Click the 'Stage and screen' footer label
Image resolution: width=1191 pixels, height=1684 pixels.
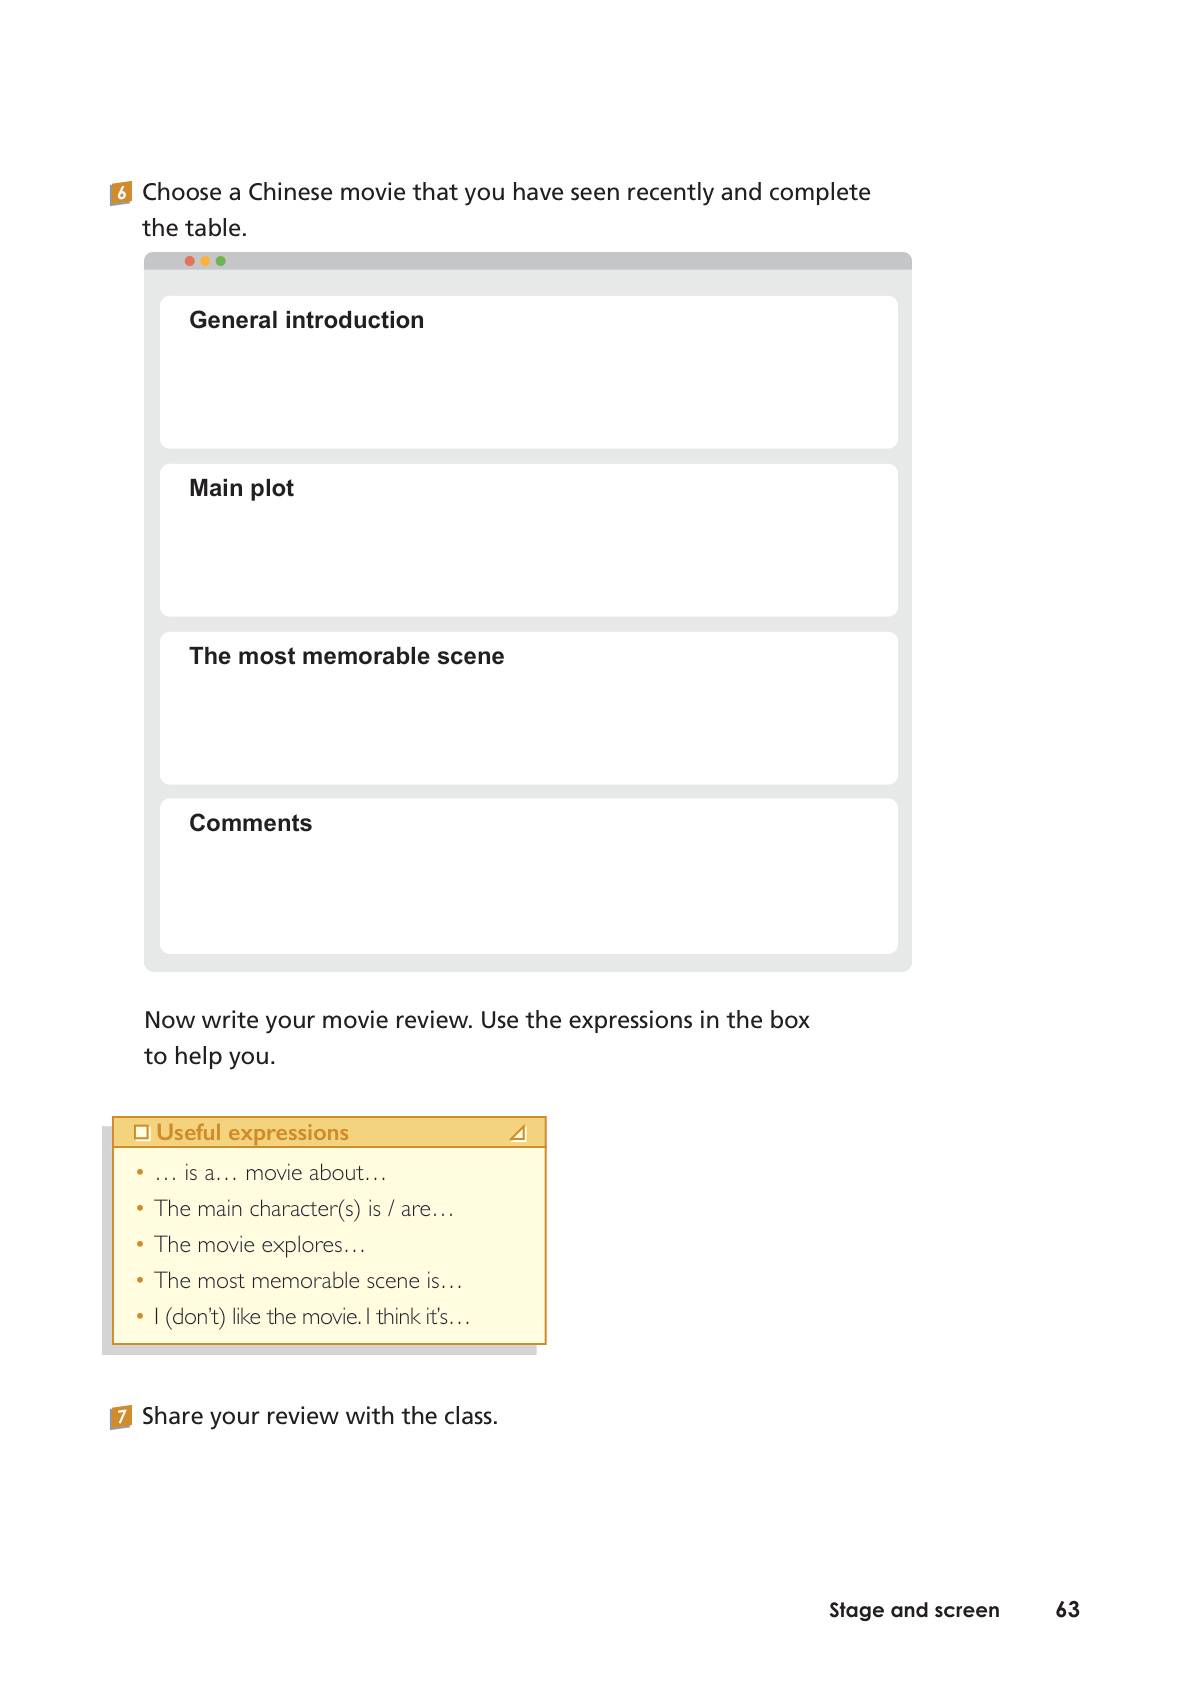[x=914, y=1610]
